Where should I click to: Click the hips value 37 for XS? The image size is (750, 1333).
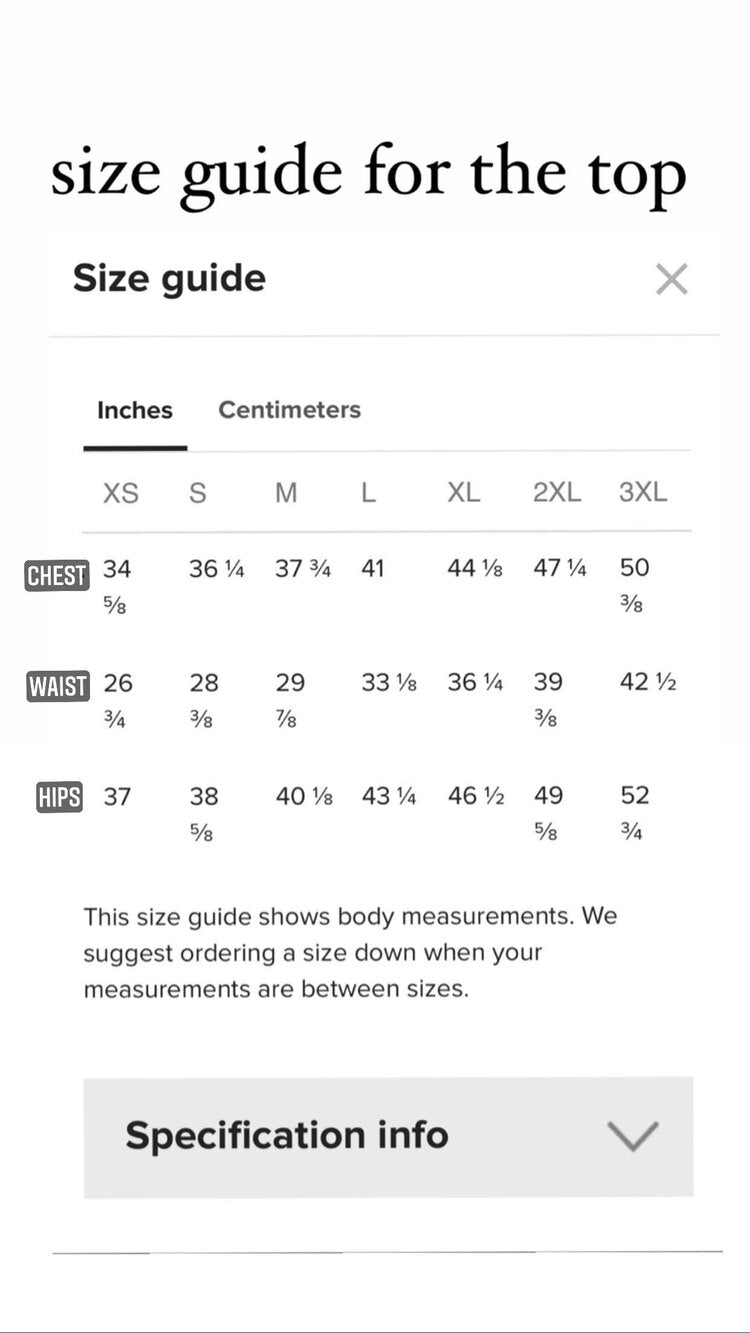pyautogui.click(x=117, y=796)
